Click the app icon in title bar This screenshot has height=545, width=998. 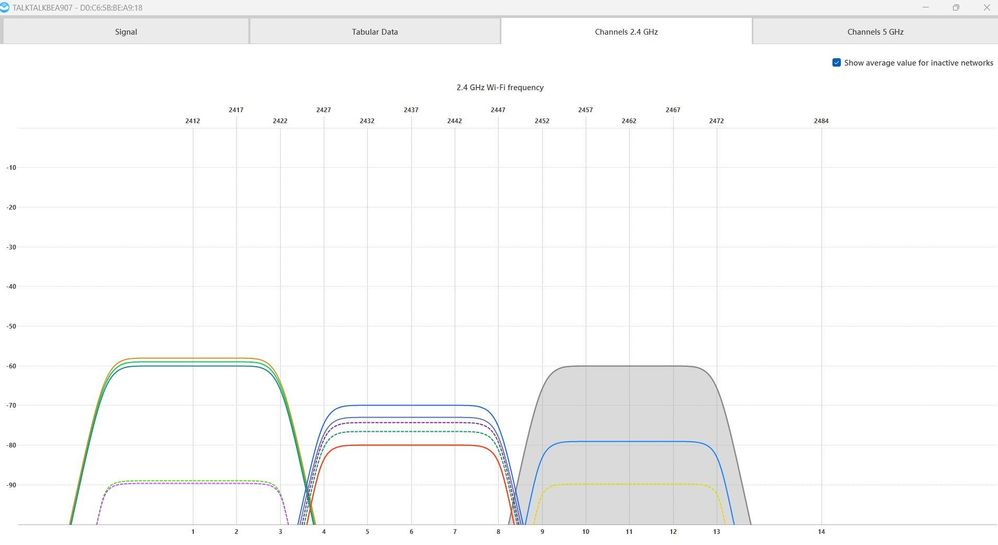(x=5, y=7)
